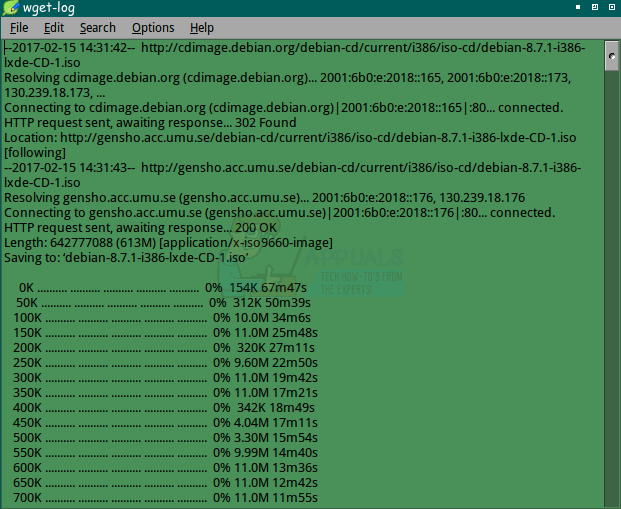Open the Options menu
621x509 pixels.
[153, 28]
